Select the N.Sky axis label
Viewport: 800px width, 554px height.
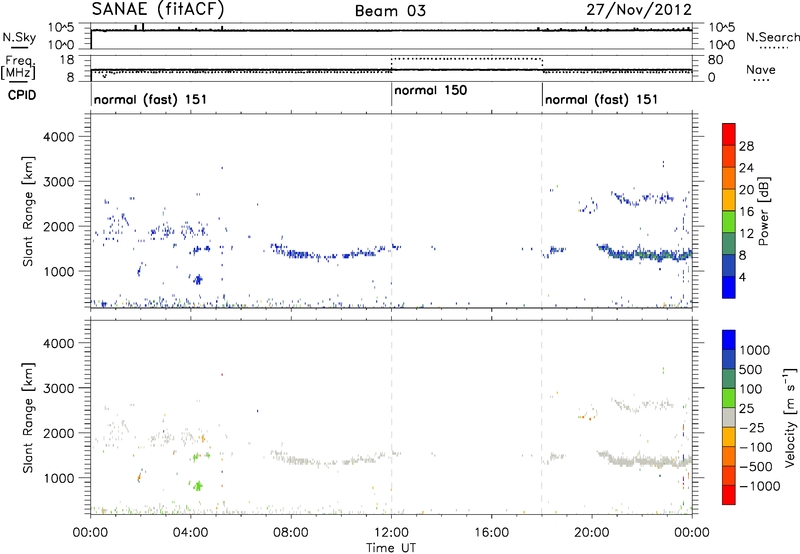coord(19,37)
